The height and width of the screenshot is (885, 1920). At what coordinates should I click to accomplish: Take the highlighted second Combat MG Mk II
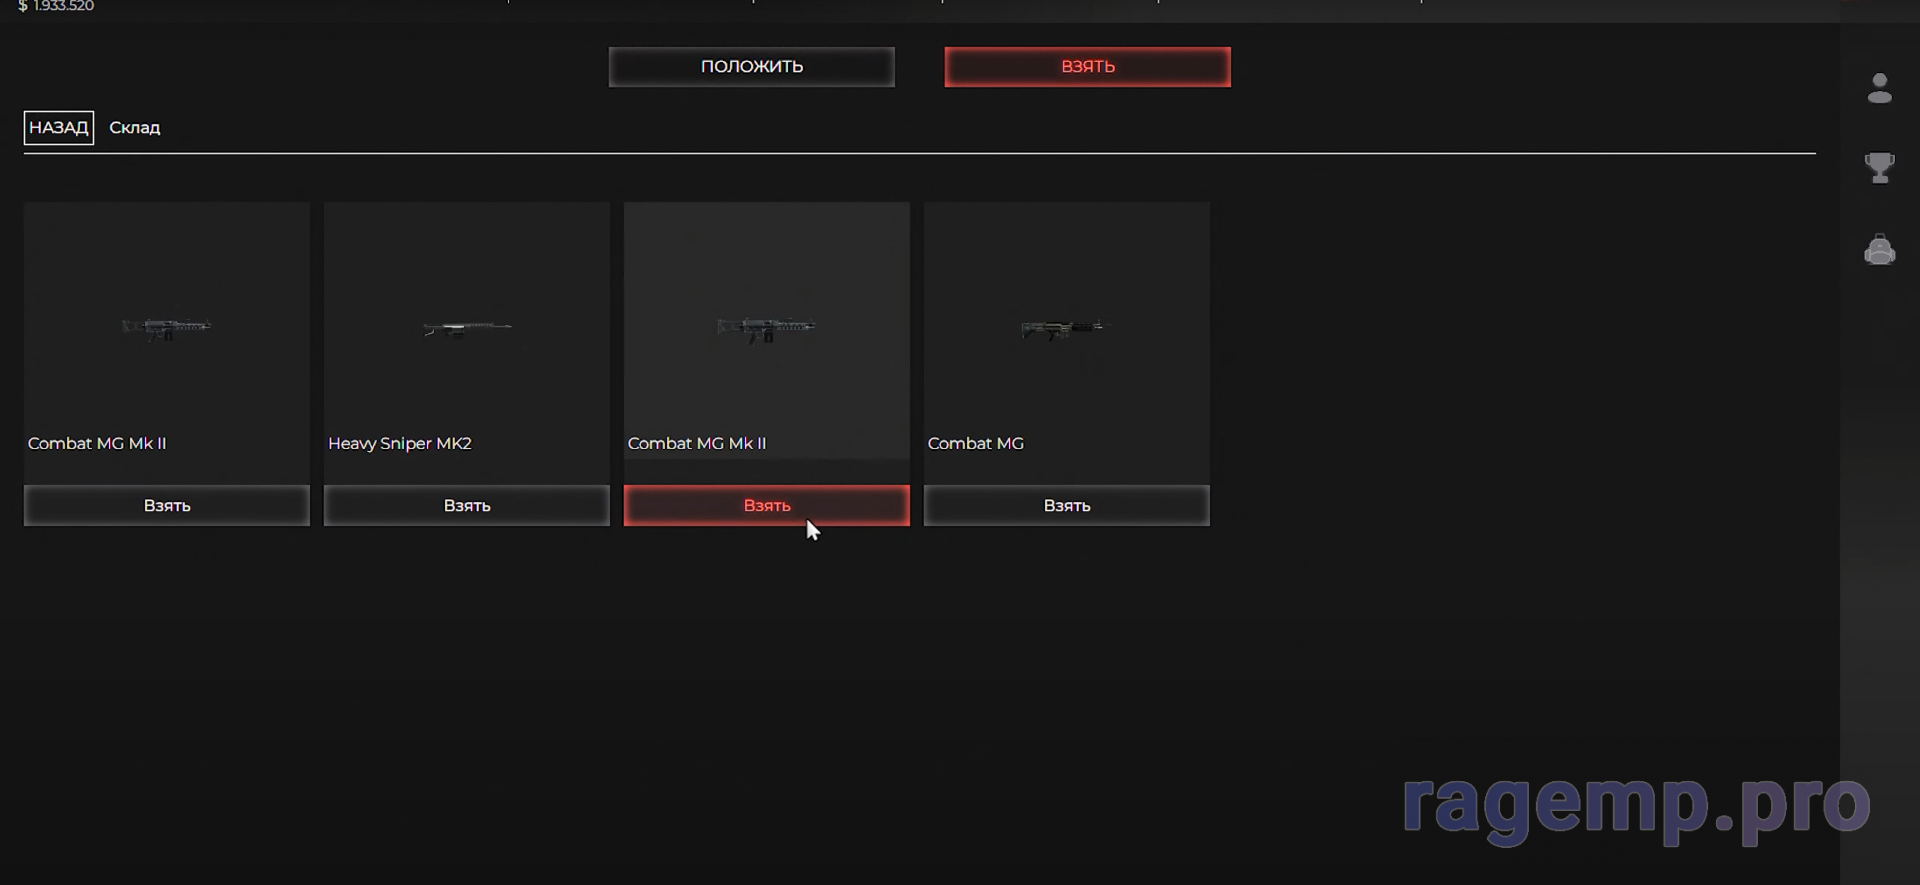pos(767,505)
